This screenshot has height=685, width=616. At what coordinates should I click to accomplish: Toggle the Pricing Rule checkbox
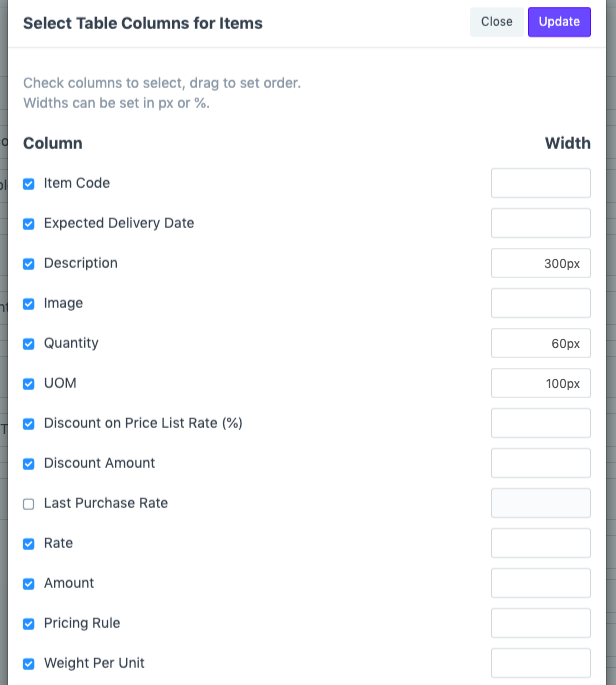(x=29, y=624)
